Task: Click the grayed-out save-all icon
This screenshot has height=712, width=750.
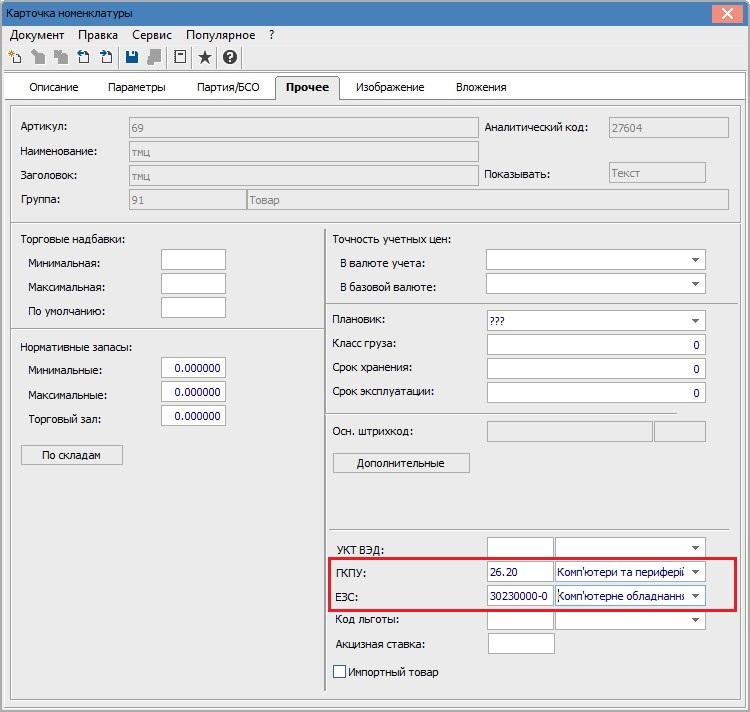Action: point(154,57)
